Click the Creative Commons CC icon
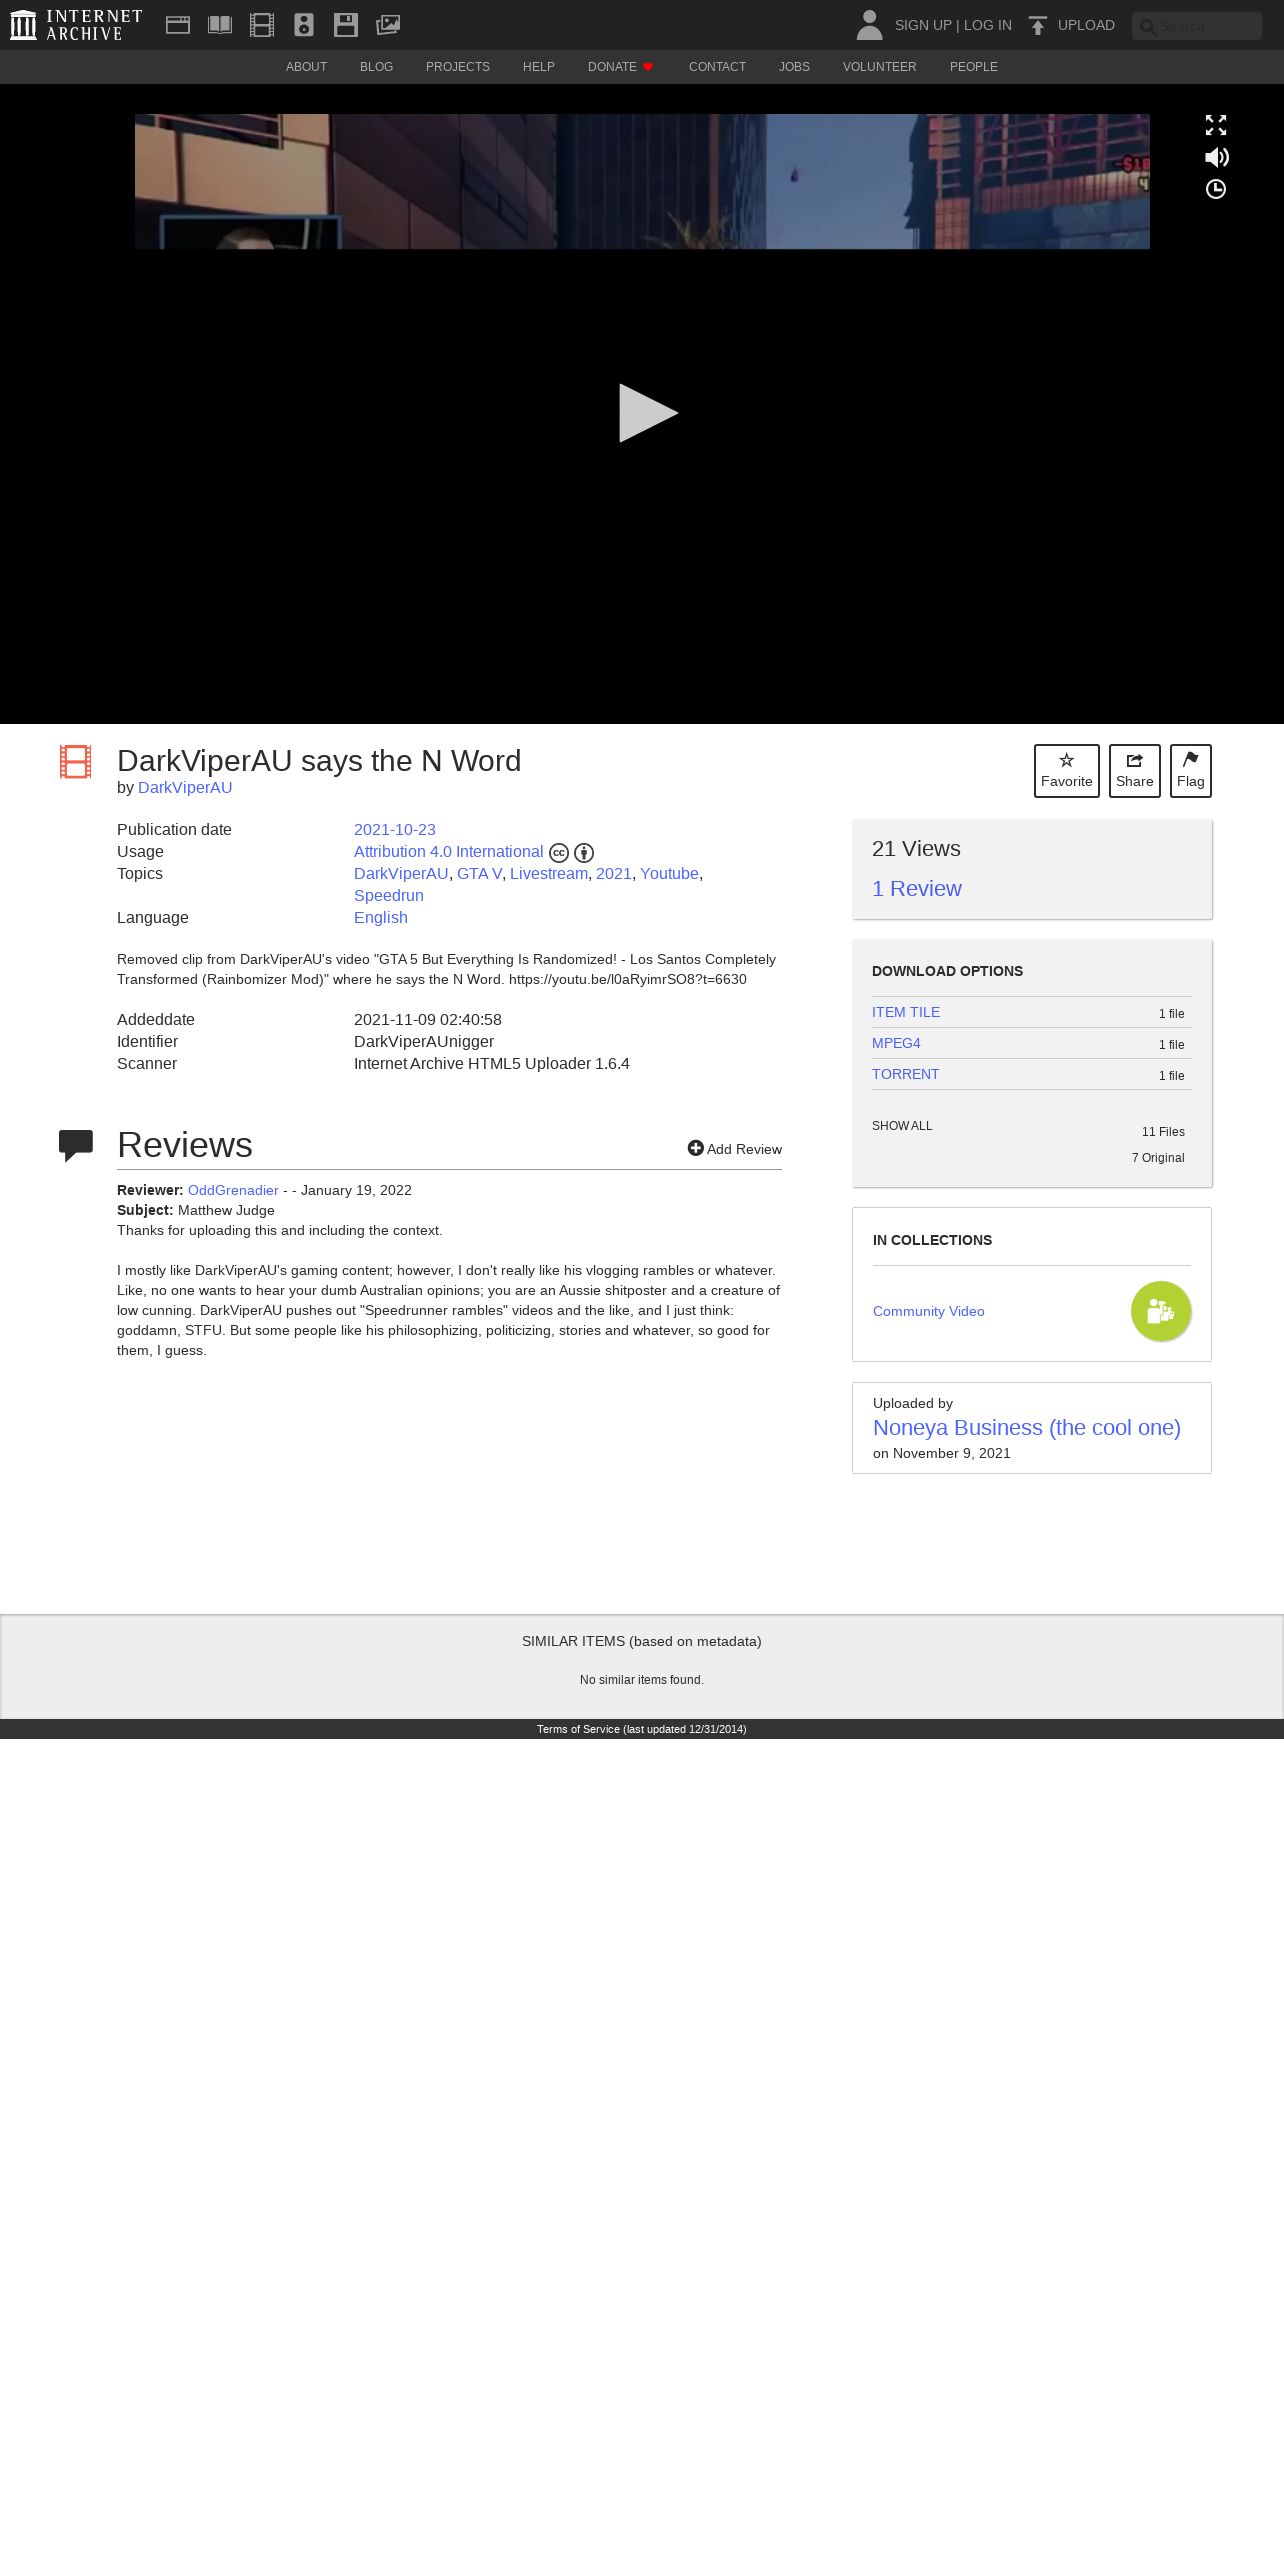Screen dimensions: 1284x2568 559,853
